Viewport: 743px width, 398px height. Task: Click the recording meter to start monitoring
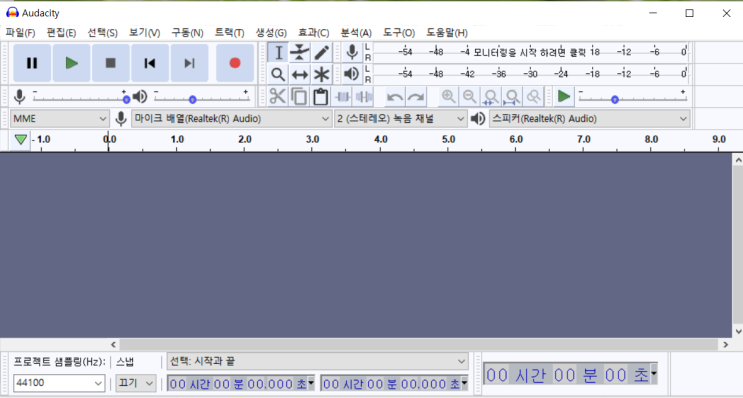click(530, 52)
